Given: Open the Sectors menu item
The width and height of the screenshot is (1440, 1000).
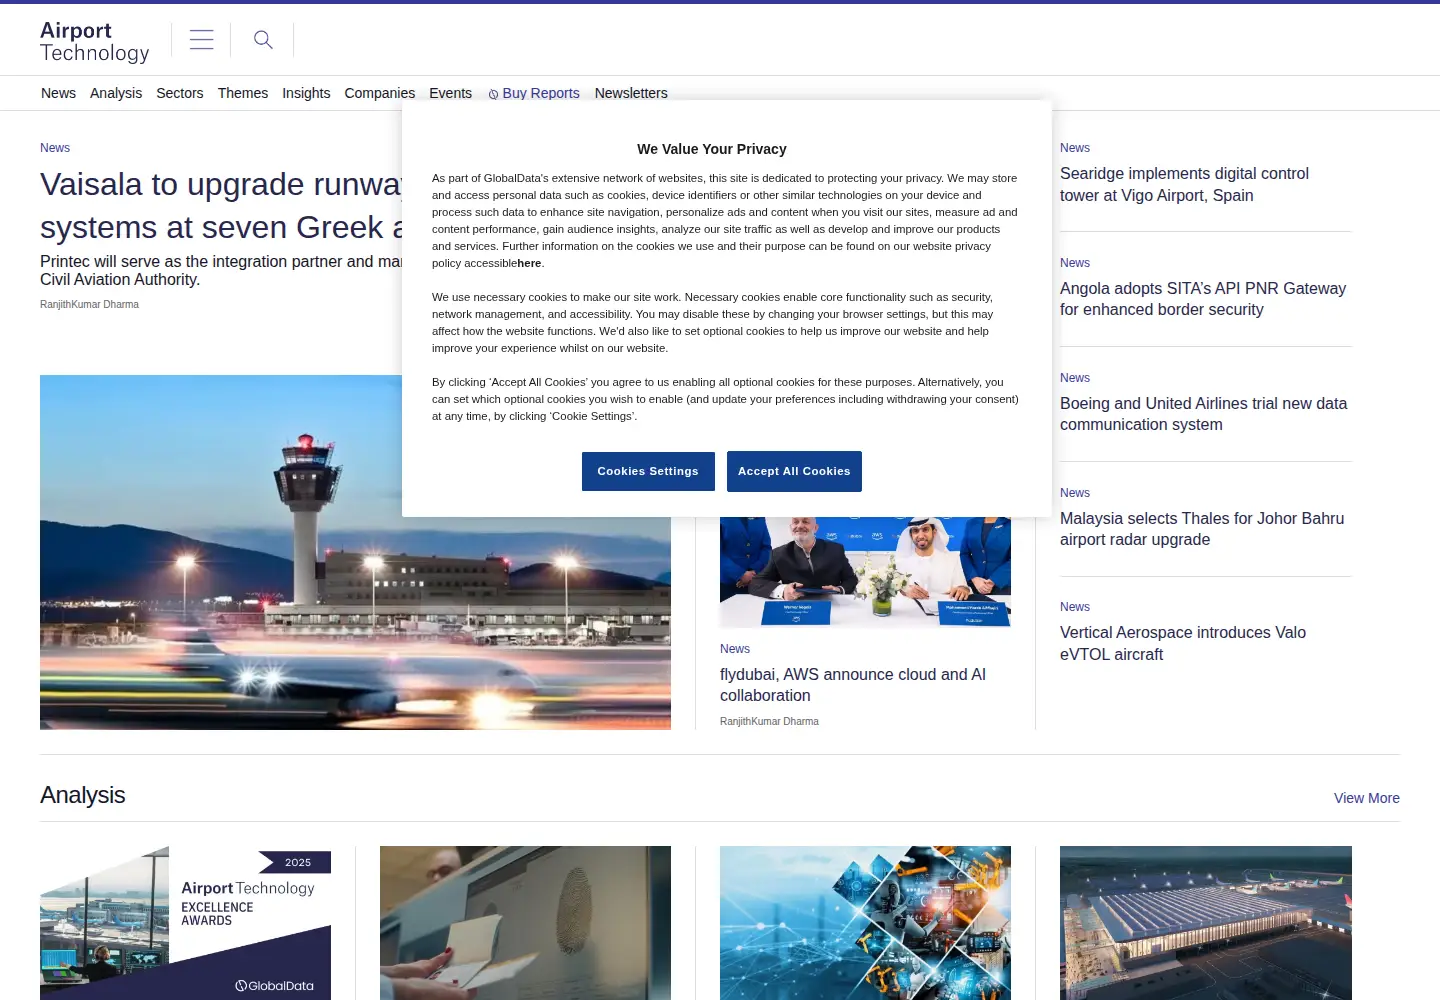Looking at the screenshot, I should (x=180, y=93).
